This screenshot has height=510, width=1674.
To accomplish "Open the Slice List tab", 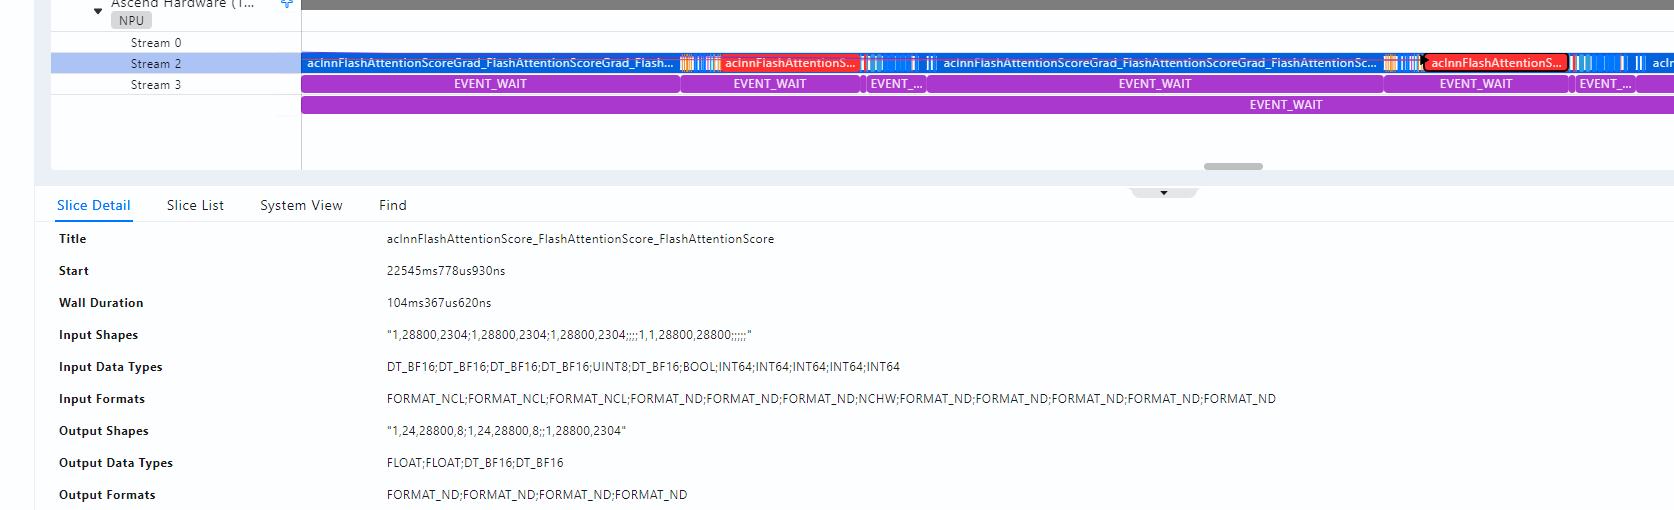I will 195,205.
